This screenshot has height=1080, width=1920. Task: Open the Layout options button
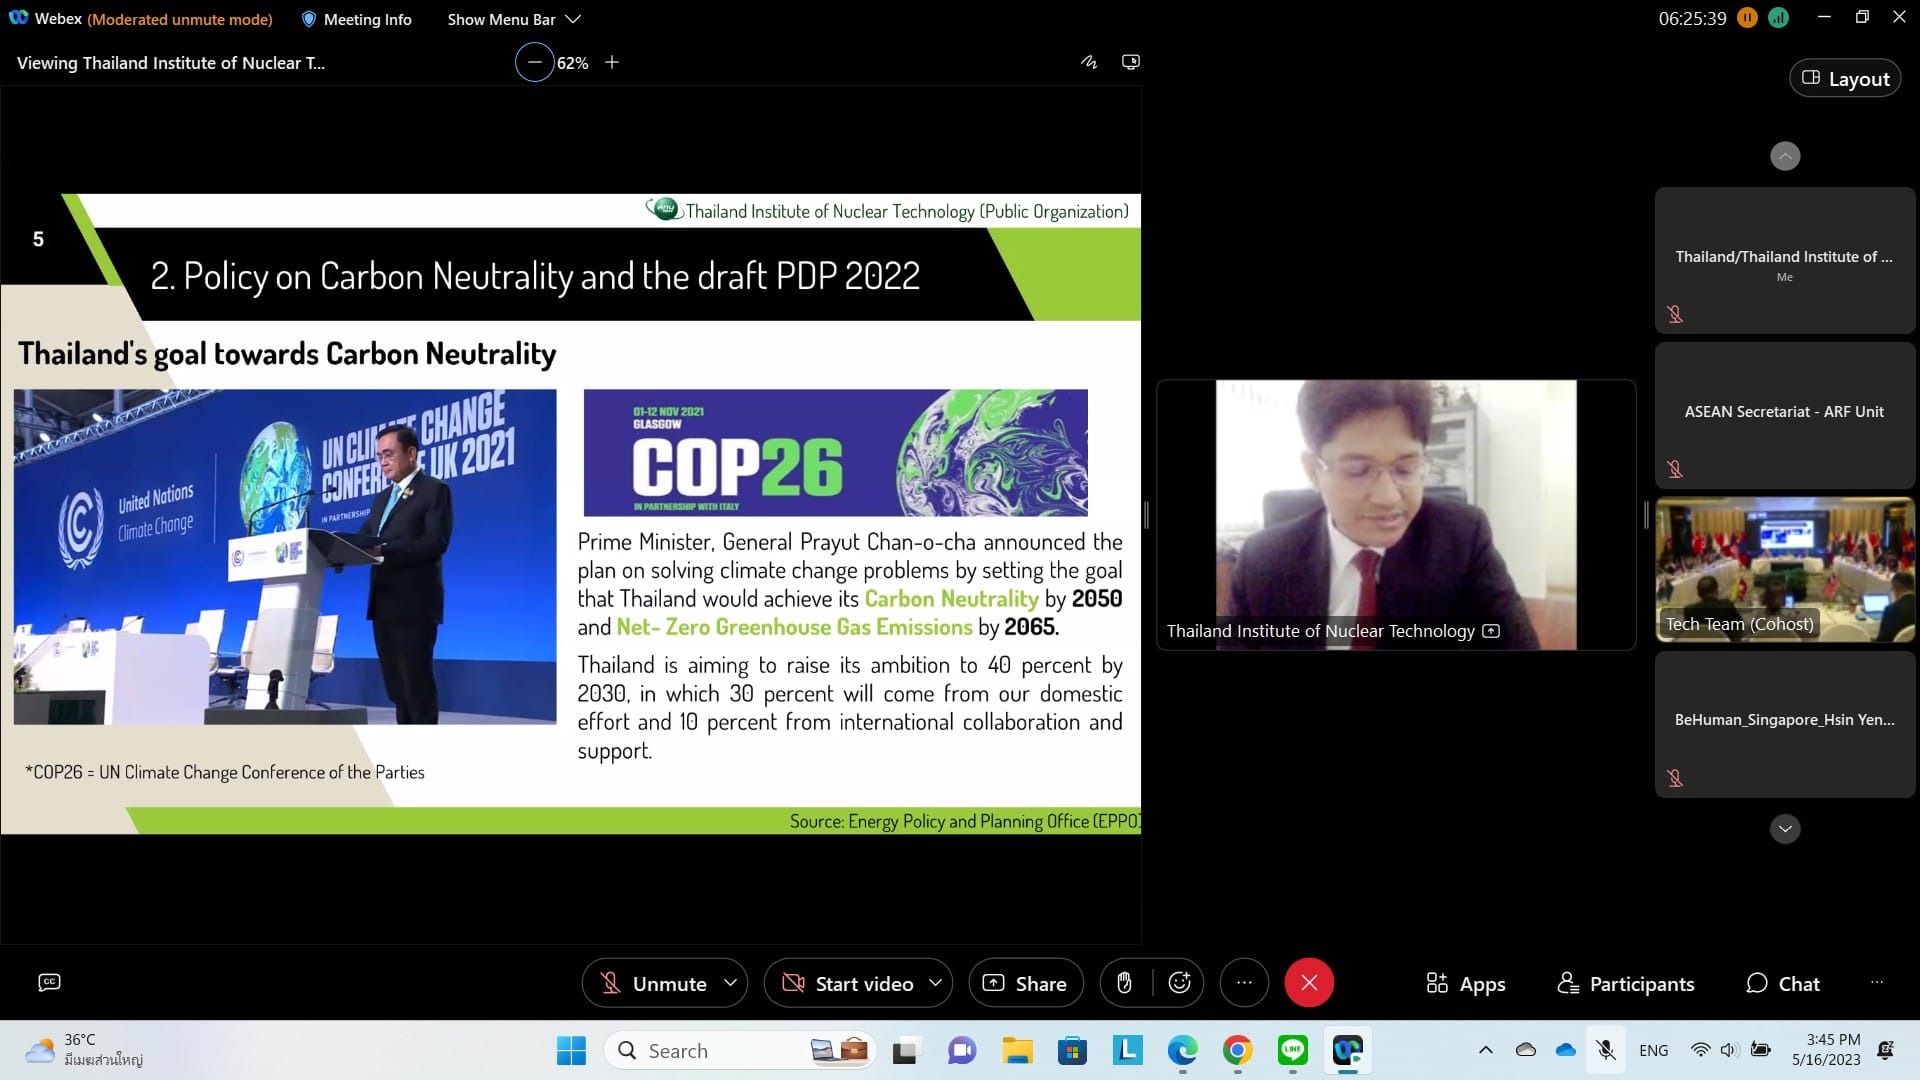[1845, 79]
